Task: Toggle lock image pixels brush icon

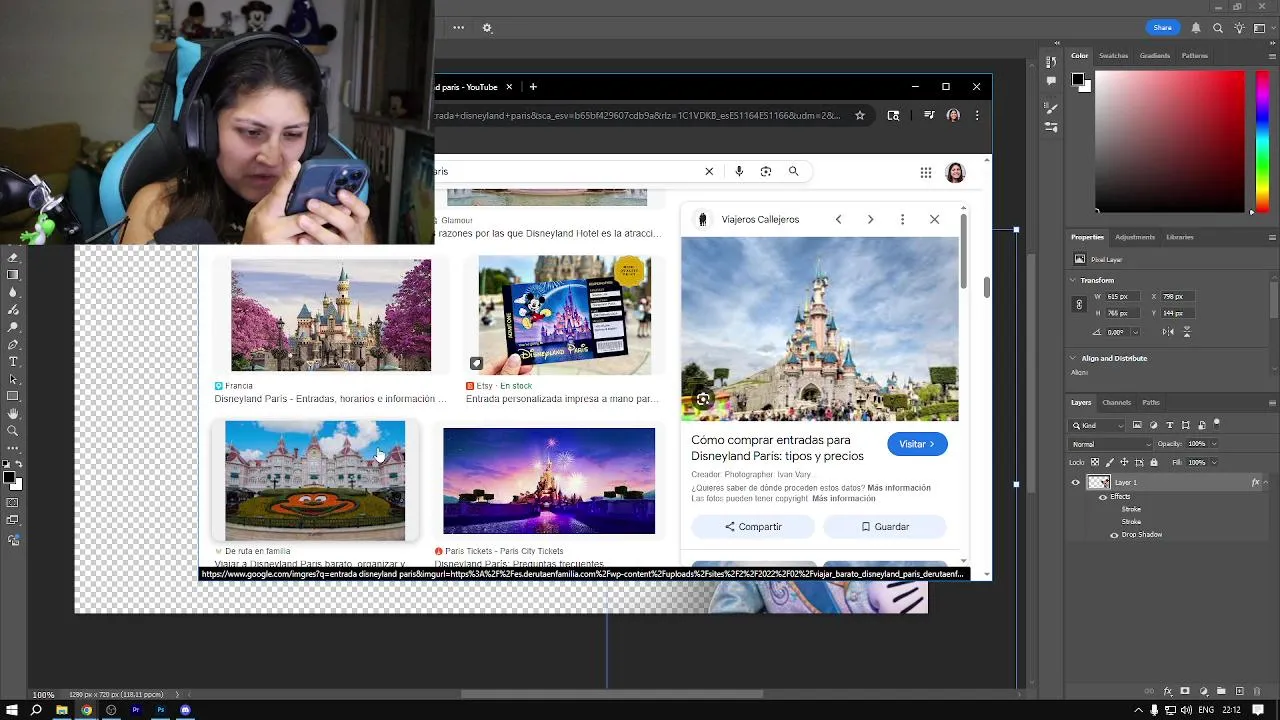Action: click(1110, 462)
